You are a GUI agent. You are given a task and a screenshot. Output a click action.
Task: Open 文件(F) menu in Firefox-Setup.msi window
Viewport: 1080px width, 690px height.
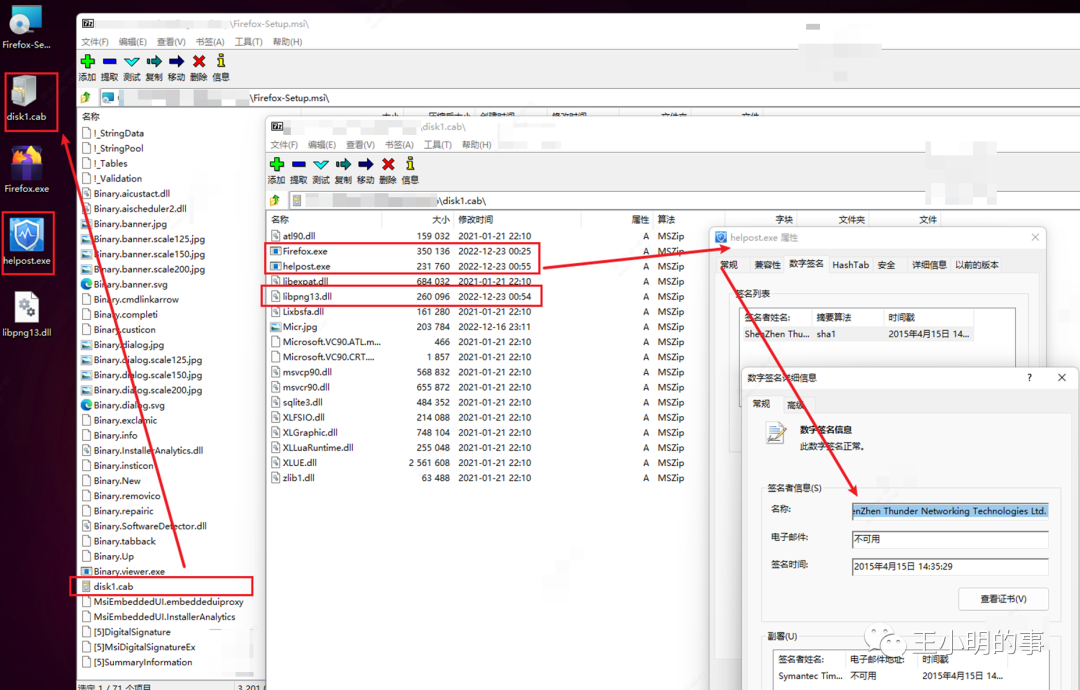click(x=94, y=42)
